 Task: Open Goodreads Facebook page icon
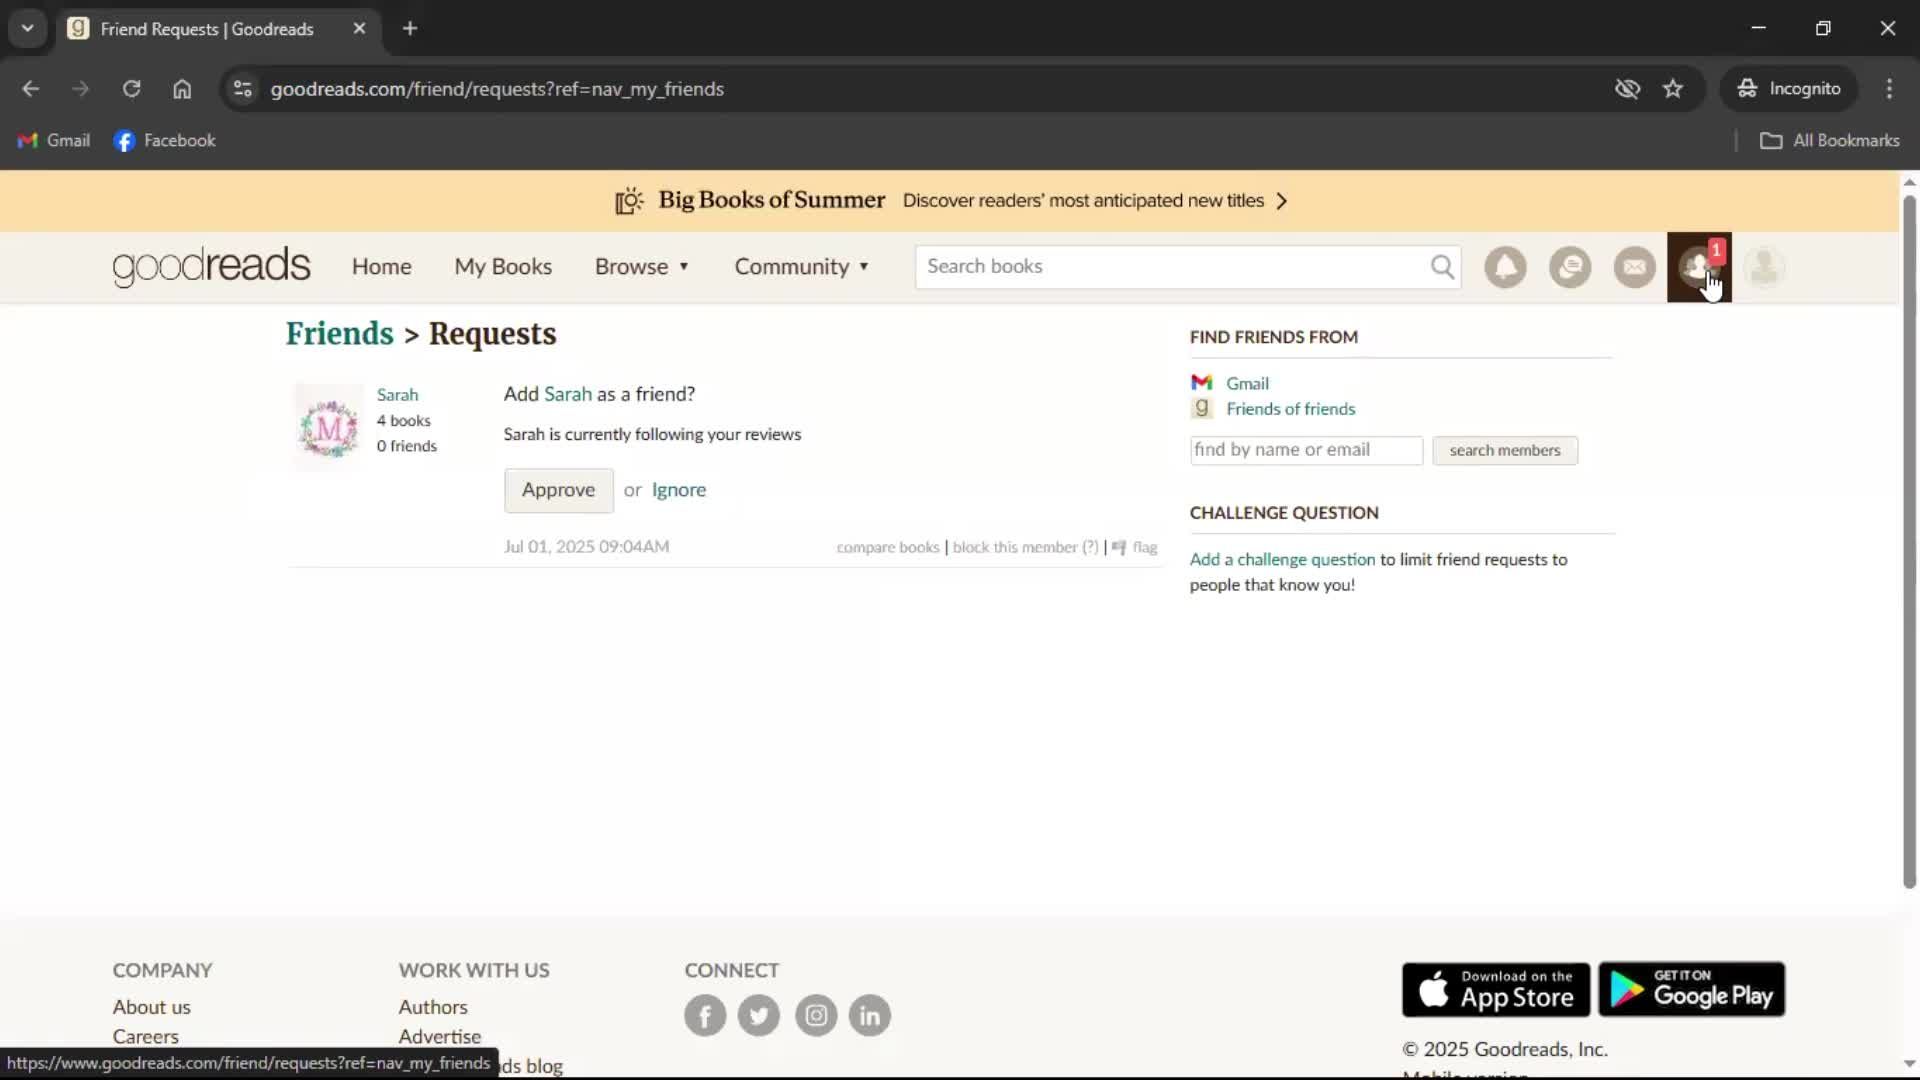[705, 1016]
